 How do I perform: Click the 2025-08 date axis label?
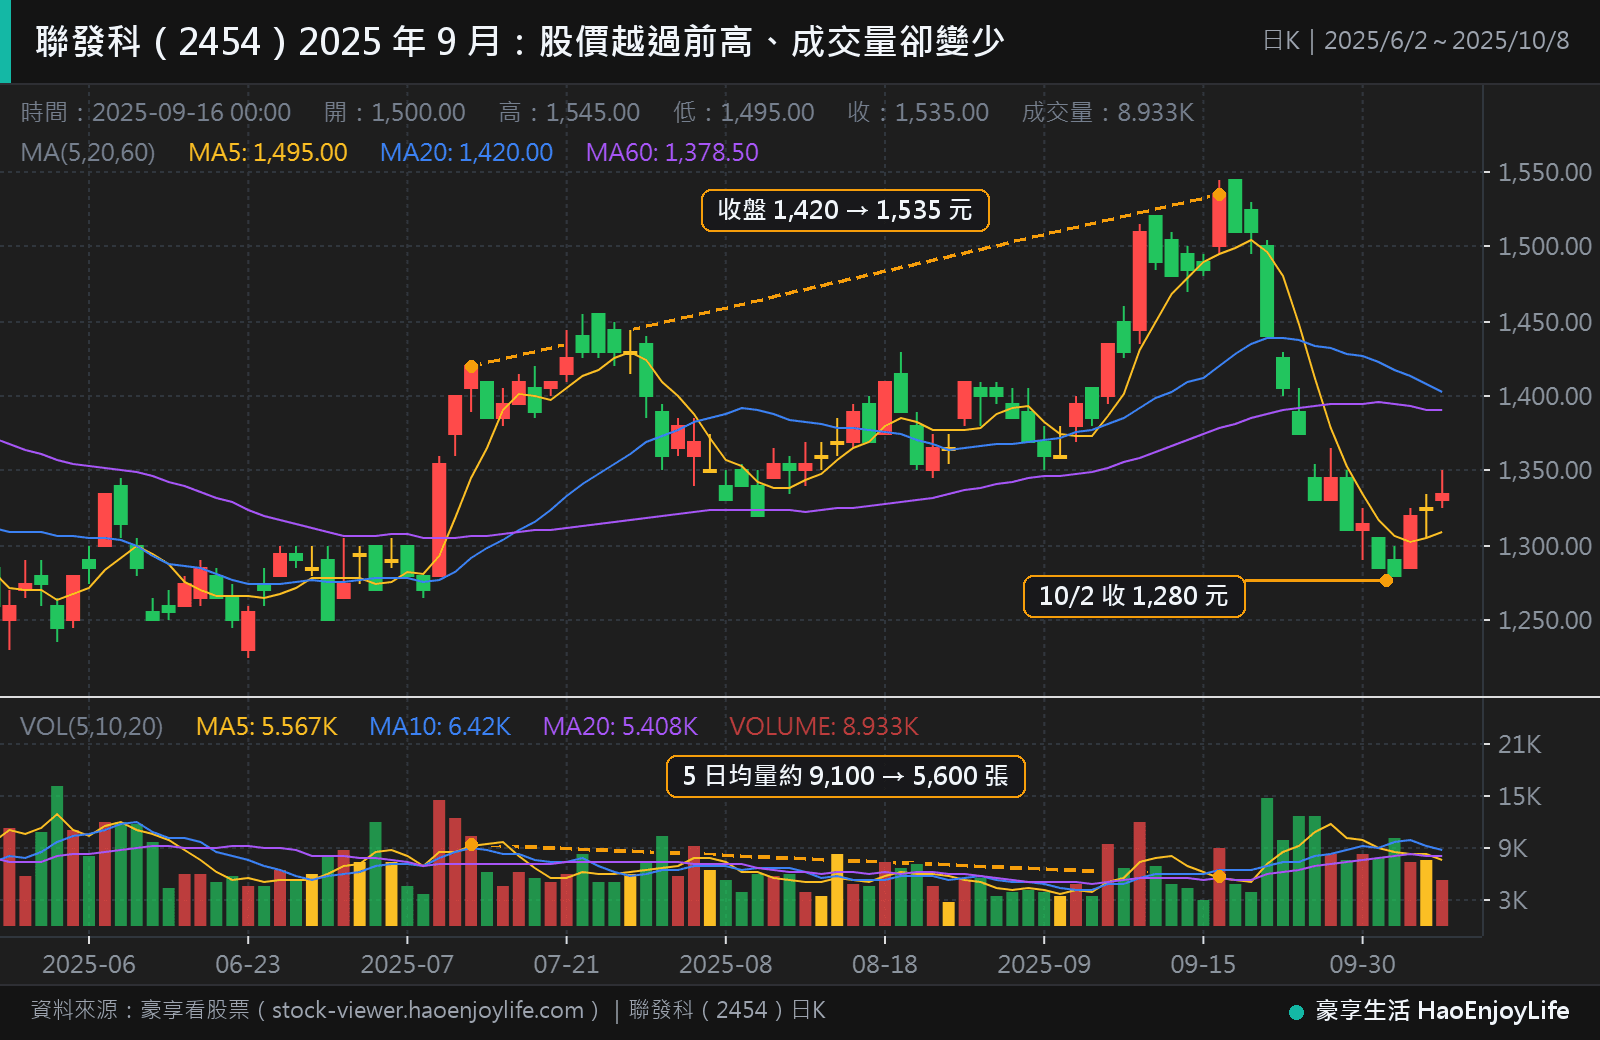point(726,964)
